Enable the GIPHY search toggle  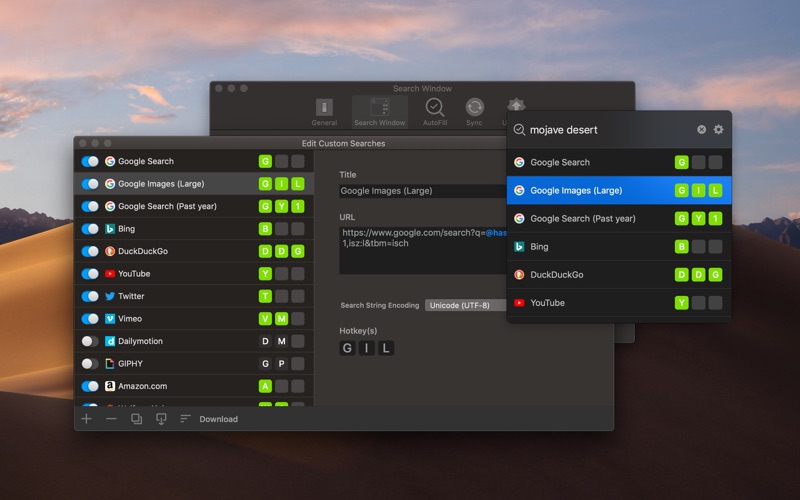pos(90,363)
